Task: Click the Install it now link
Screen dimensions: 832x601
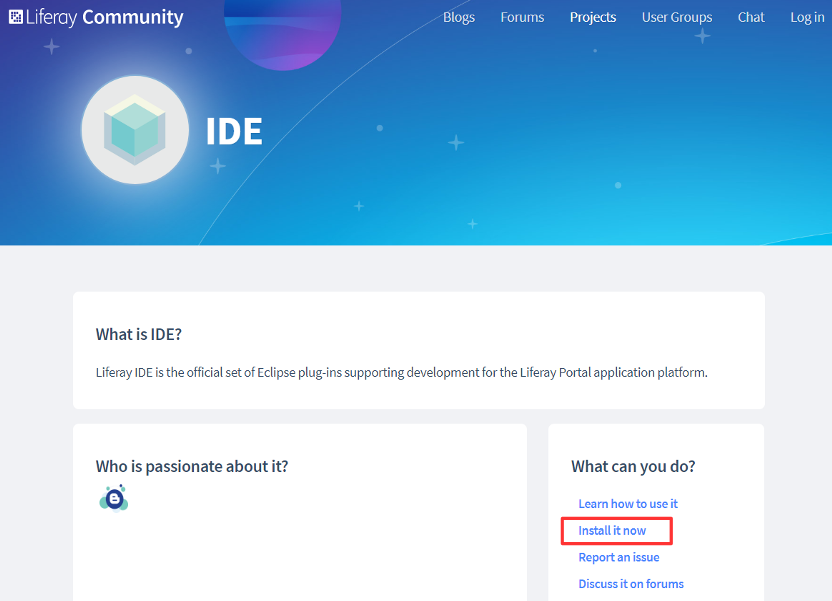Action: [612, 530]
